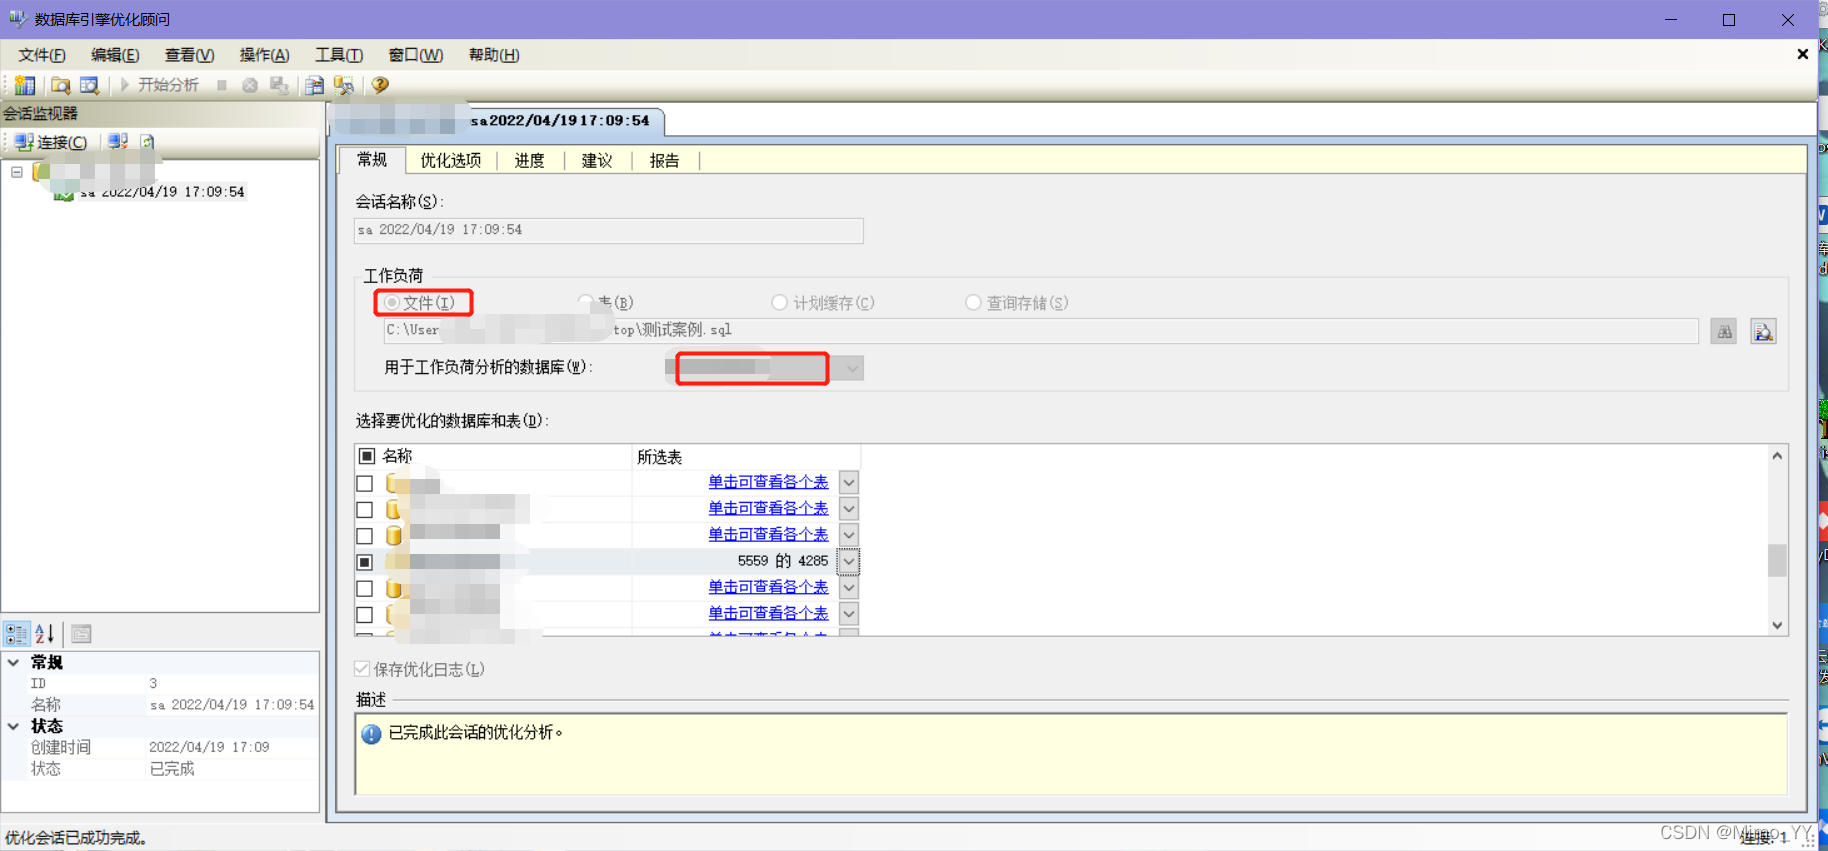The height and width of the screenshot is (851, 1828).
Task: Close the inner document window with X
Action: (1802, 54)
